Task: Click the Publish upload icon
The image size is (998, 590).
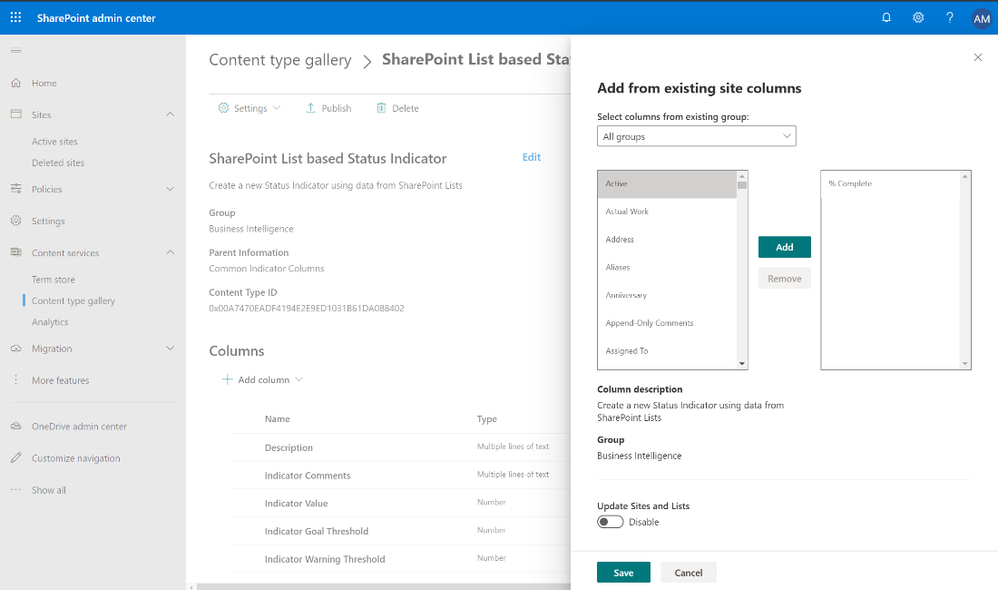Action: point(311,108)
